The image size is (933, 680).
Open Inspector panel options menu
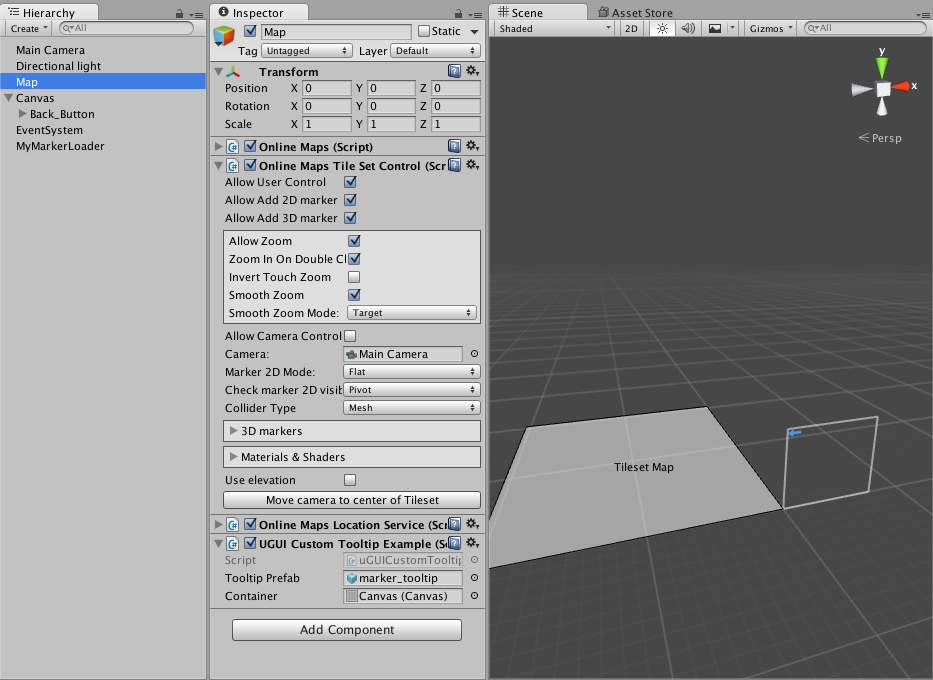pos(475,14)
